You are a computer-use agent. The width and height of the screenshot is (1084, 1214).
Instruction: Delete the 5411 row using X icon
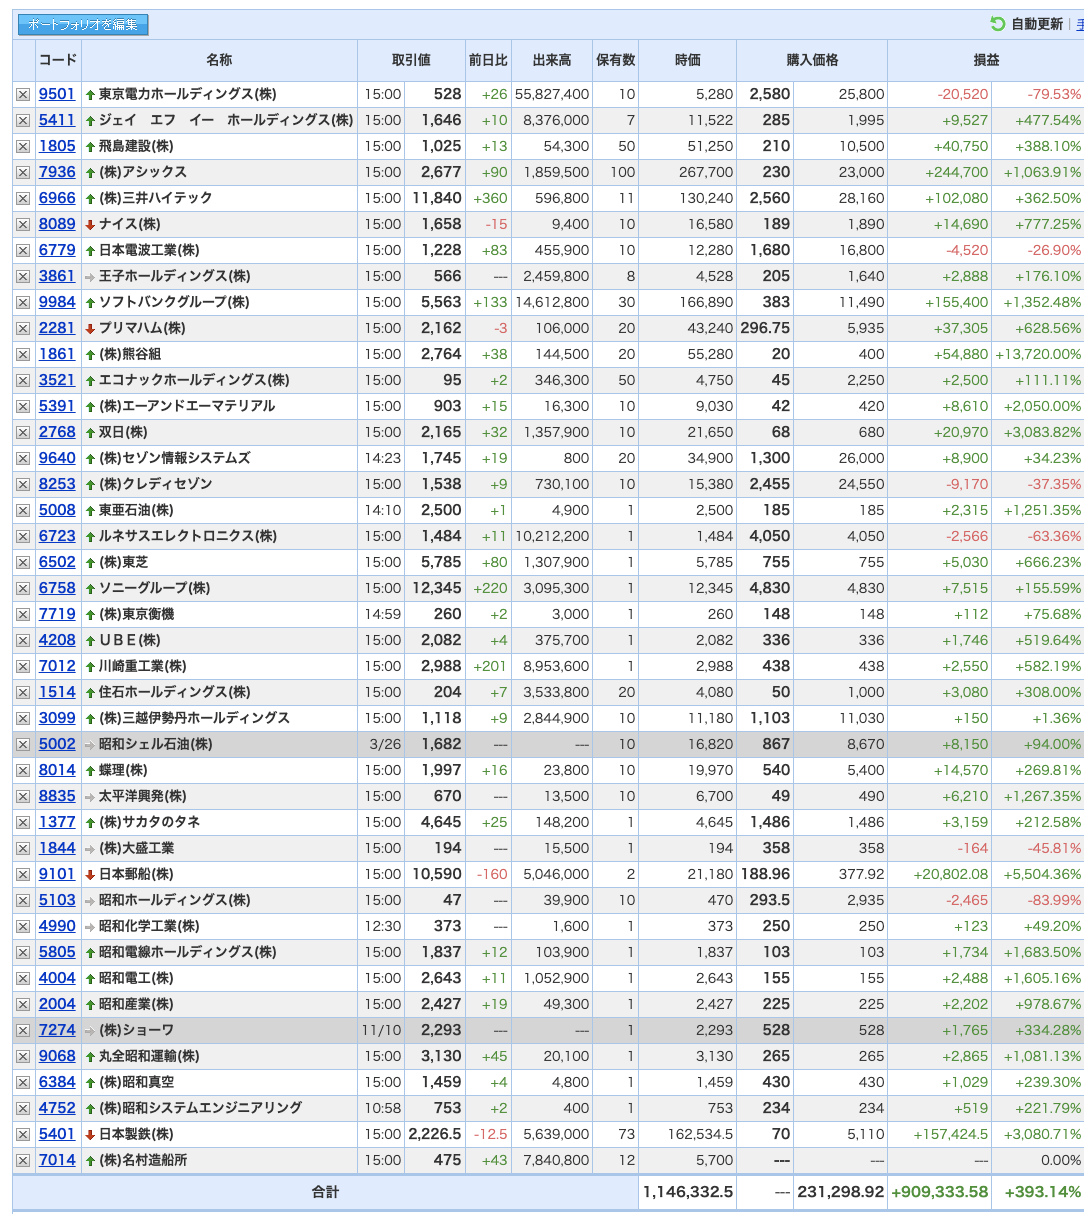click(x=23, y=121)
